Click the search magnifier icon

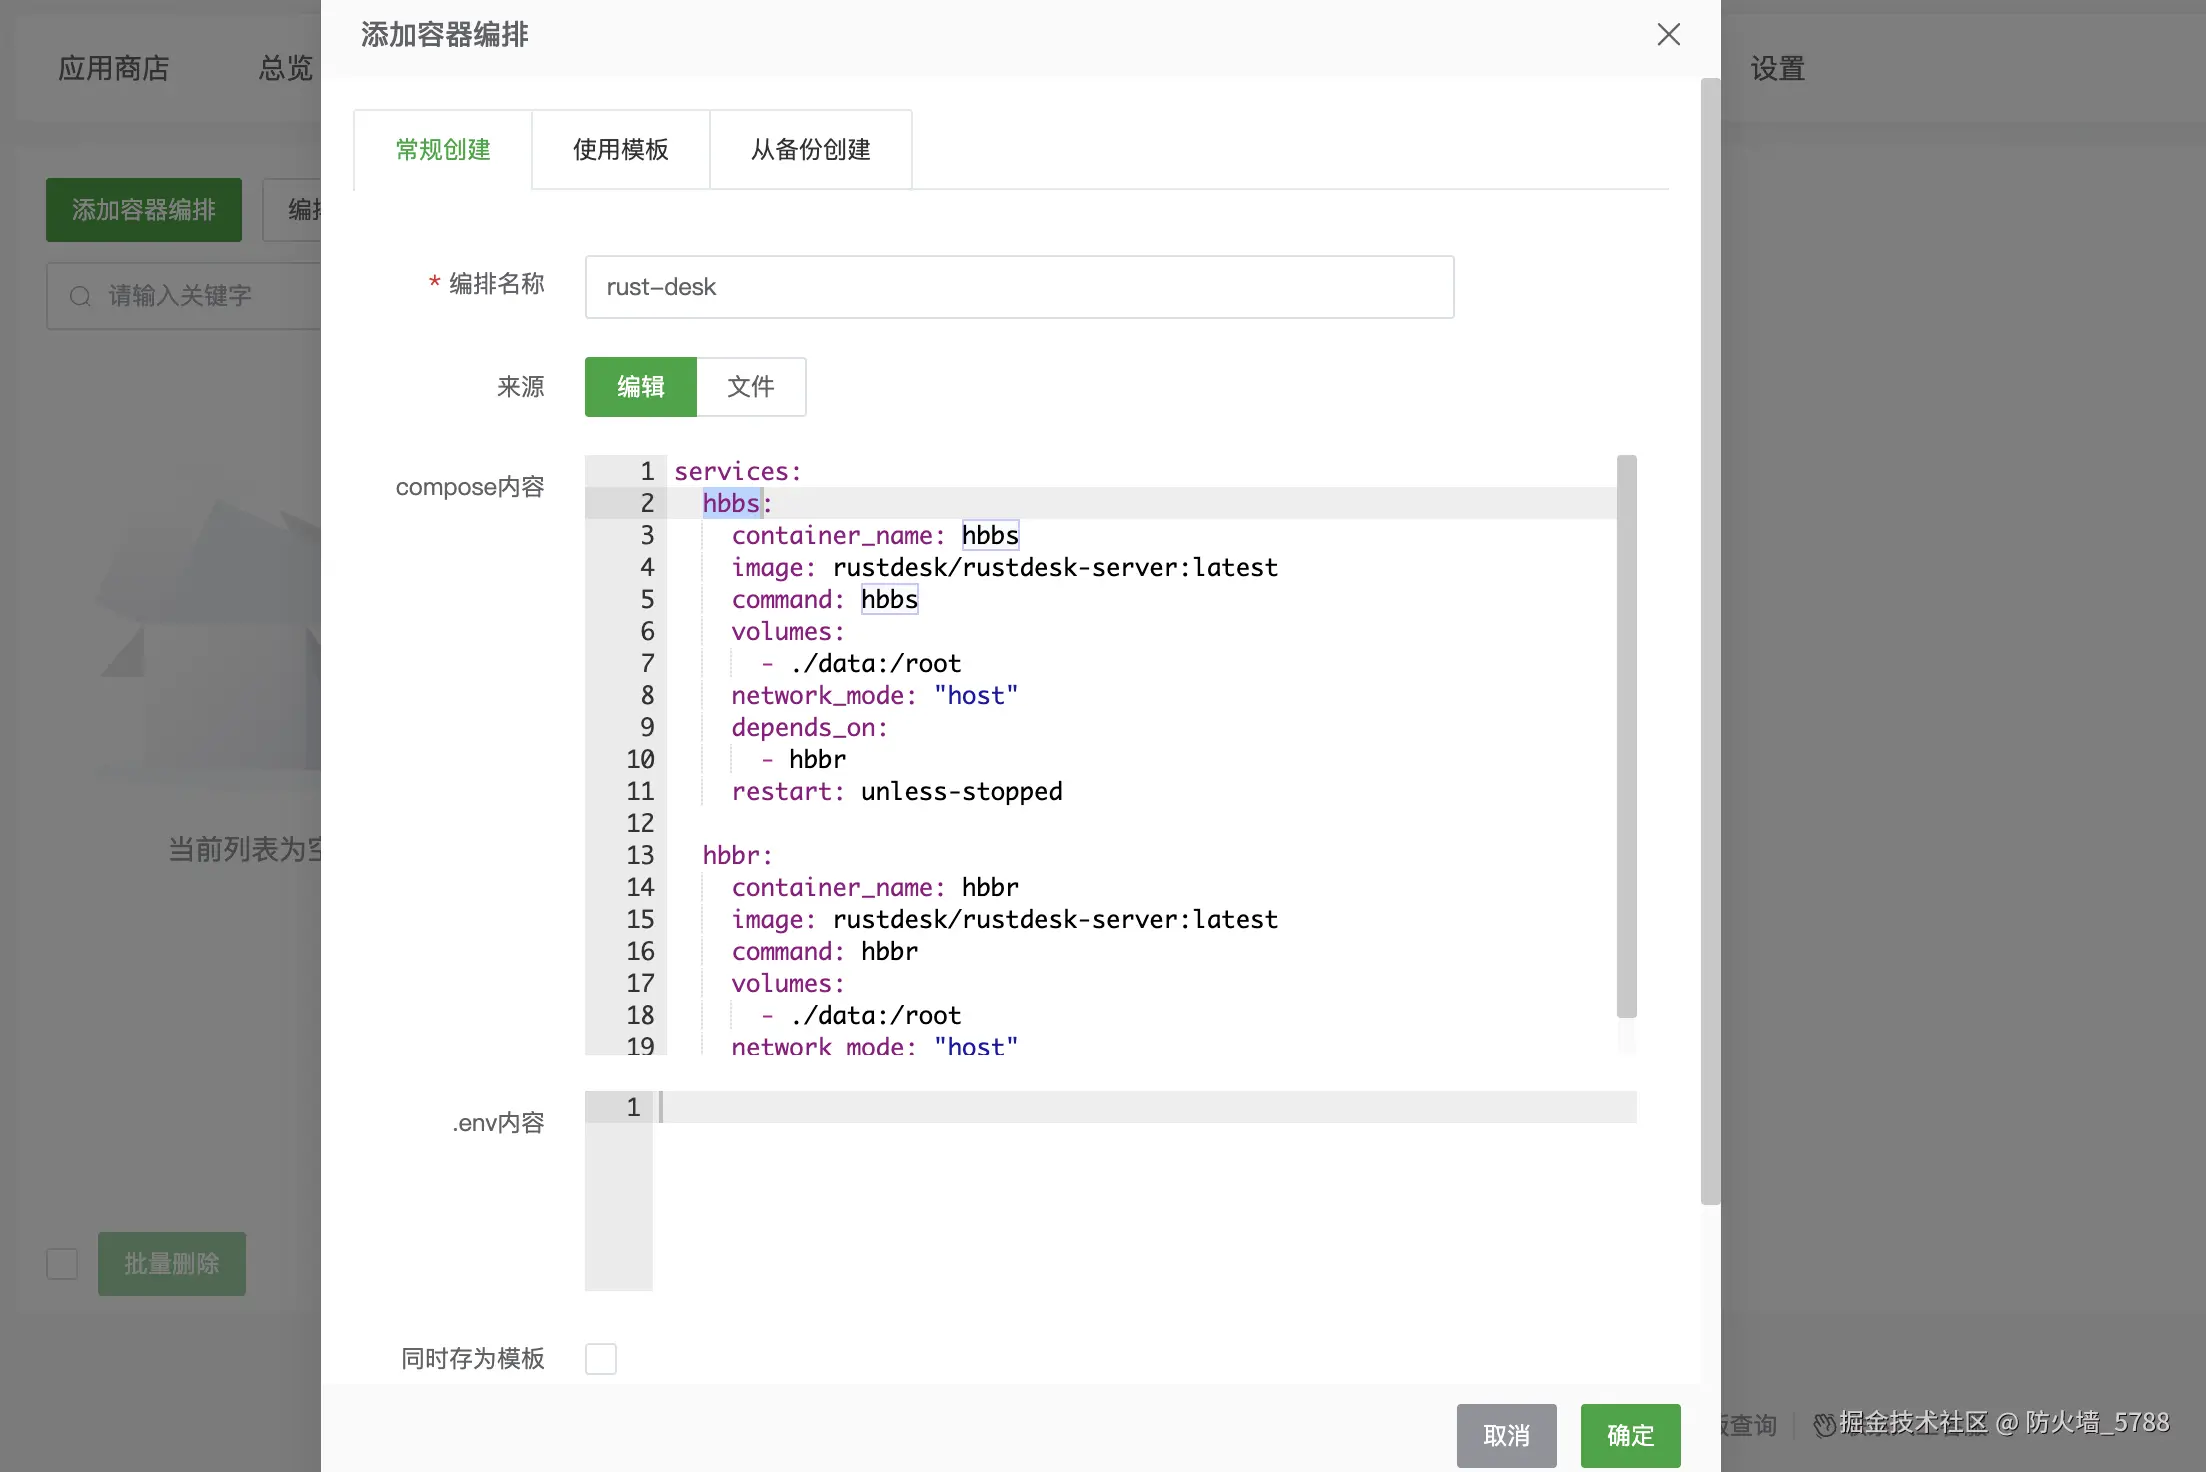(x=80, y=296)
